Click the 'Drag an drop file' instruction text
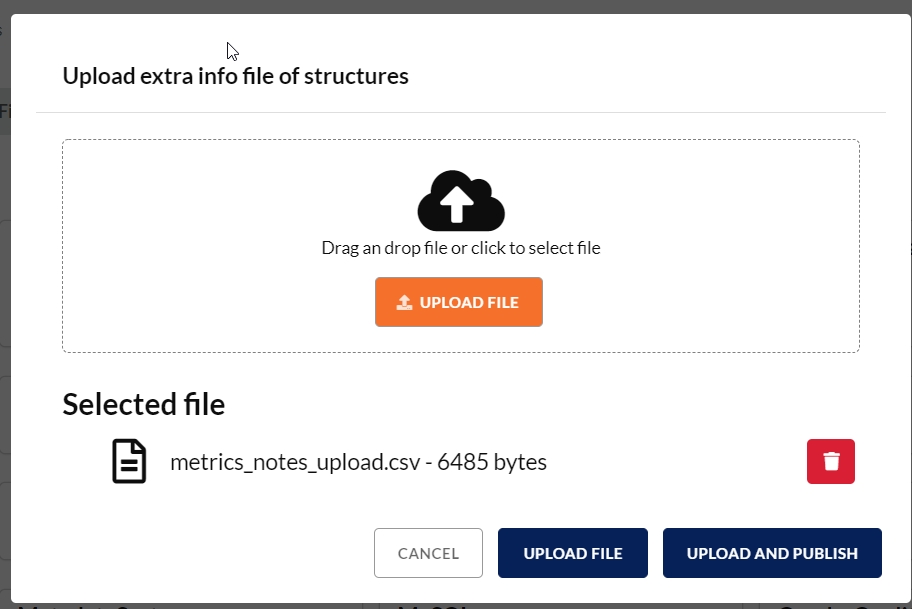Screen dimensions: 912x609 [x=460, y=248]
